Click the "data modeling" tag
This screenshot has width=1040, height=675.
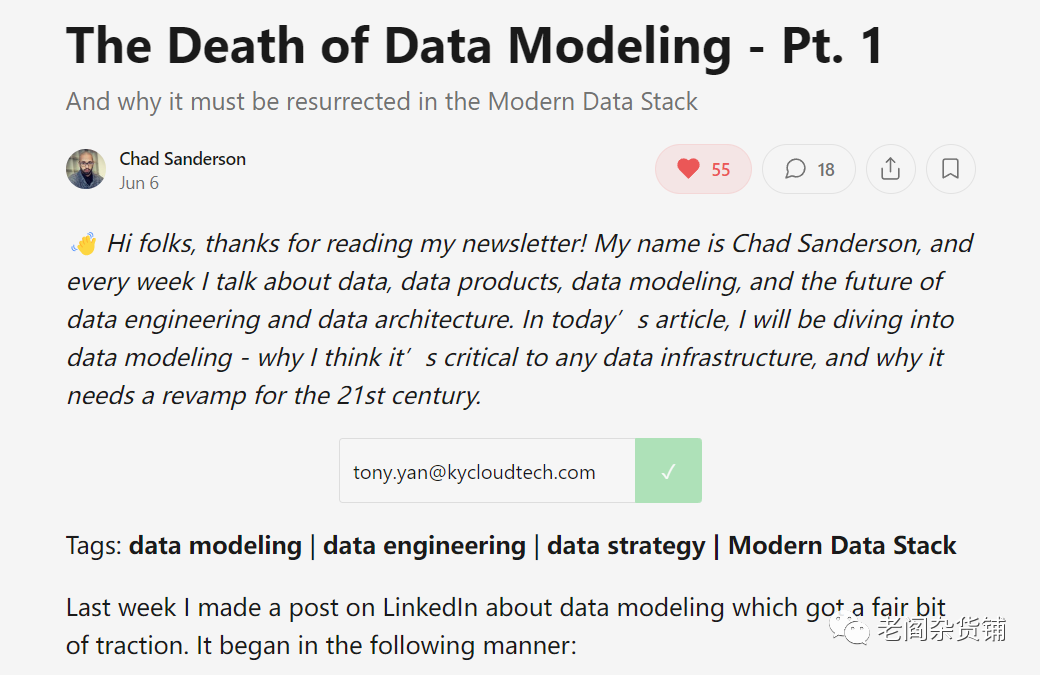(x=215, y=546)
